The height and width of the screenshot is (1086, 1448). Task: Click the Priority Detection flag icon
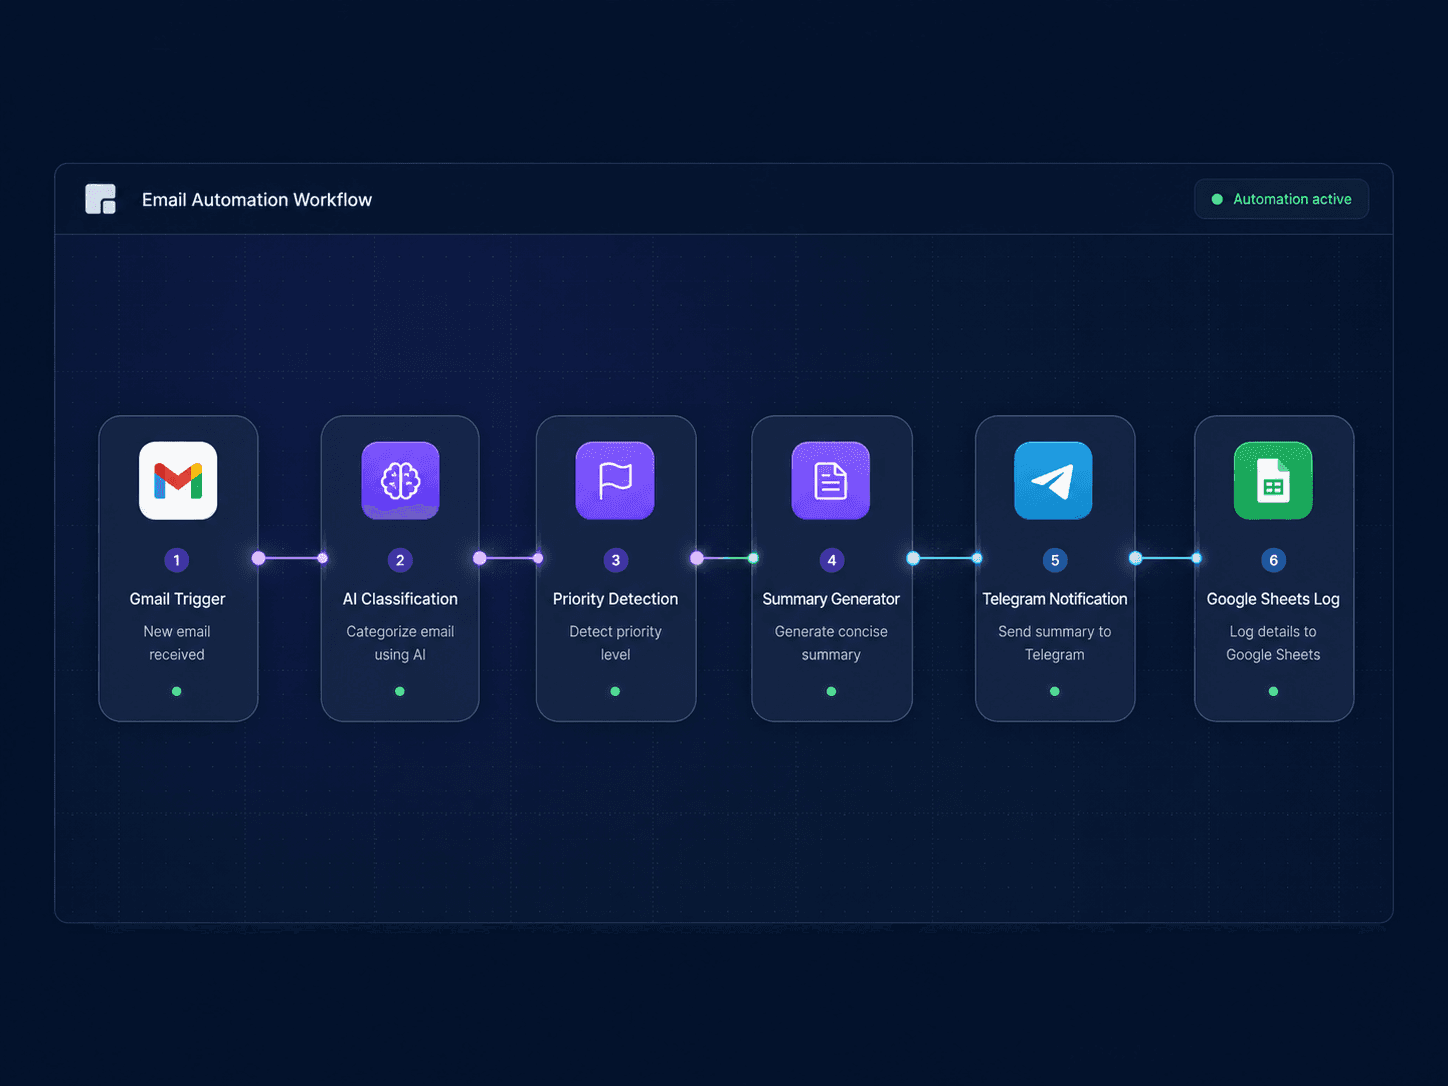(615, 481)
